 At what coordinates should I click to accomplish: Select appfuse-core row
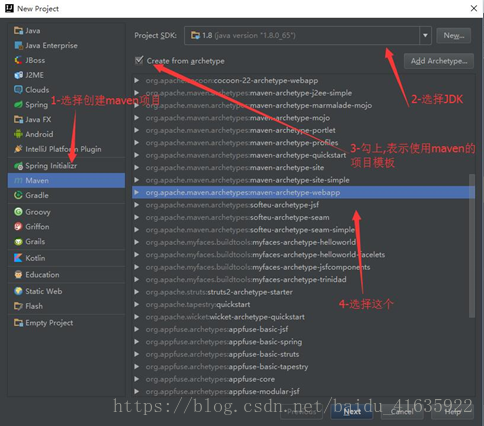[x=303, y=379]
